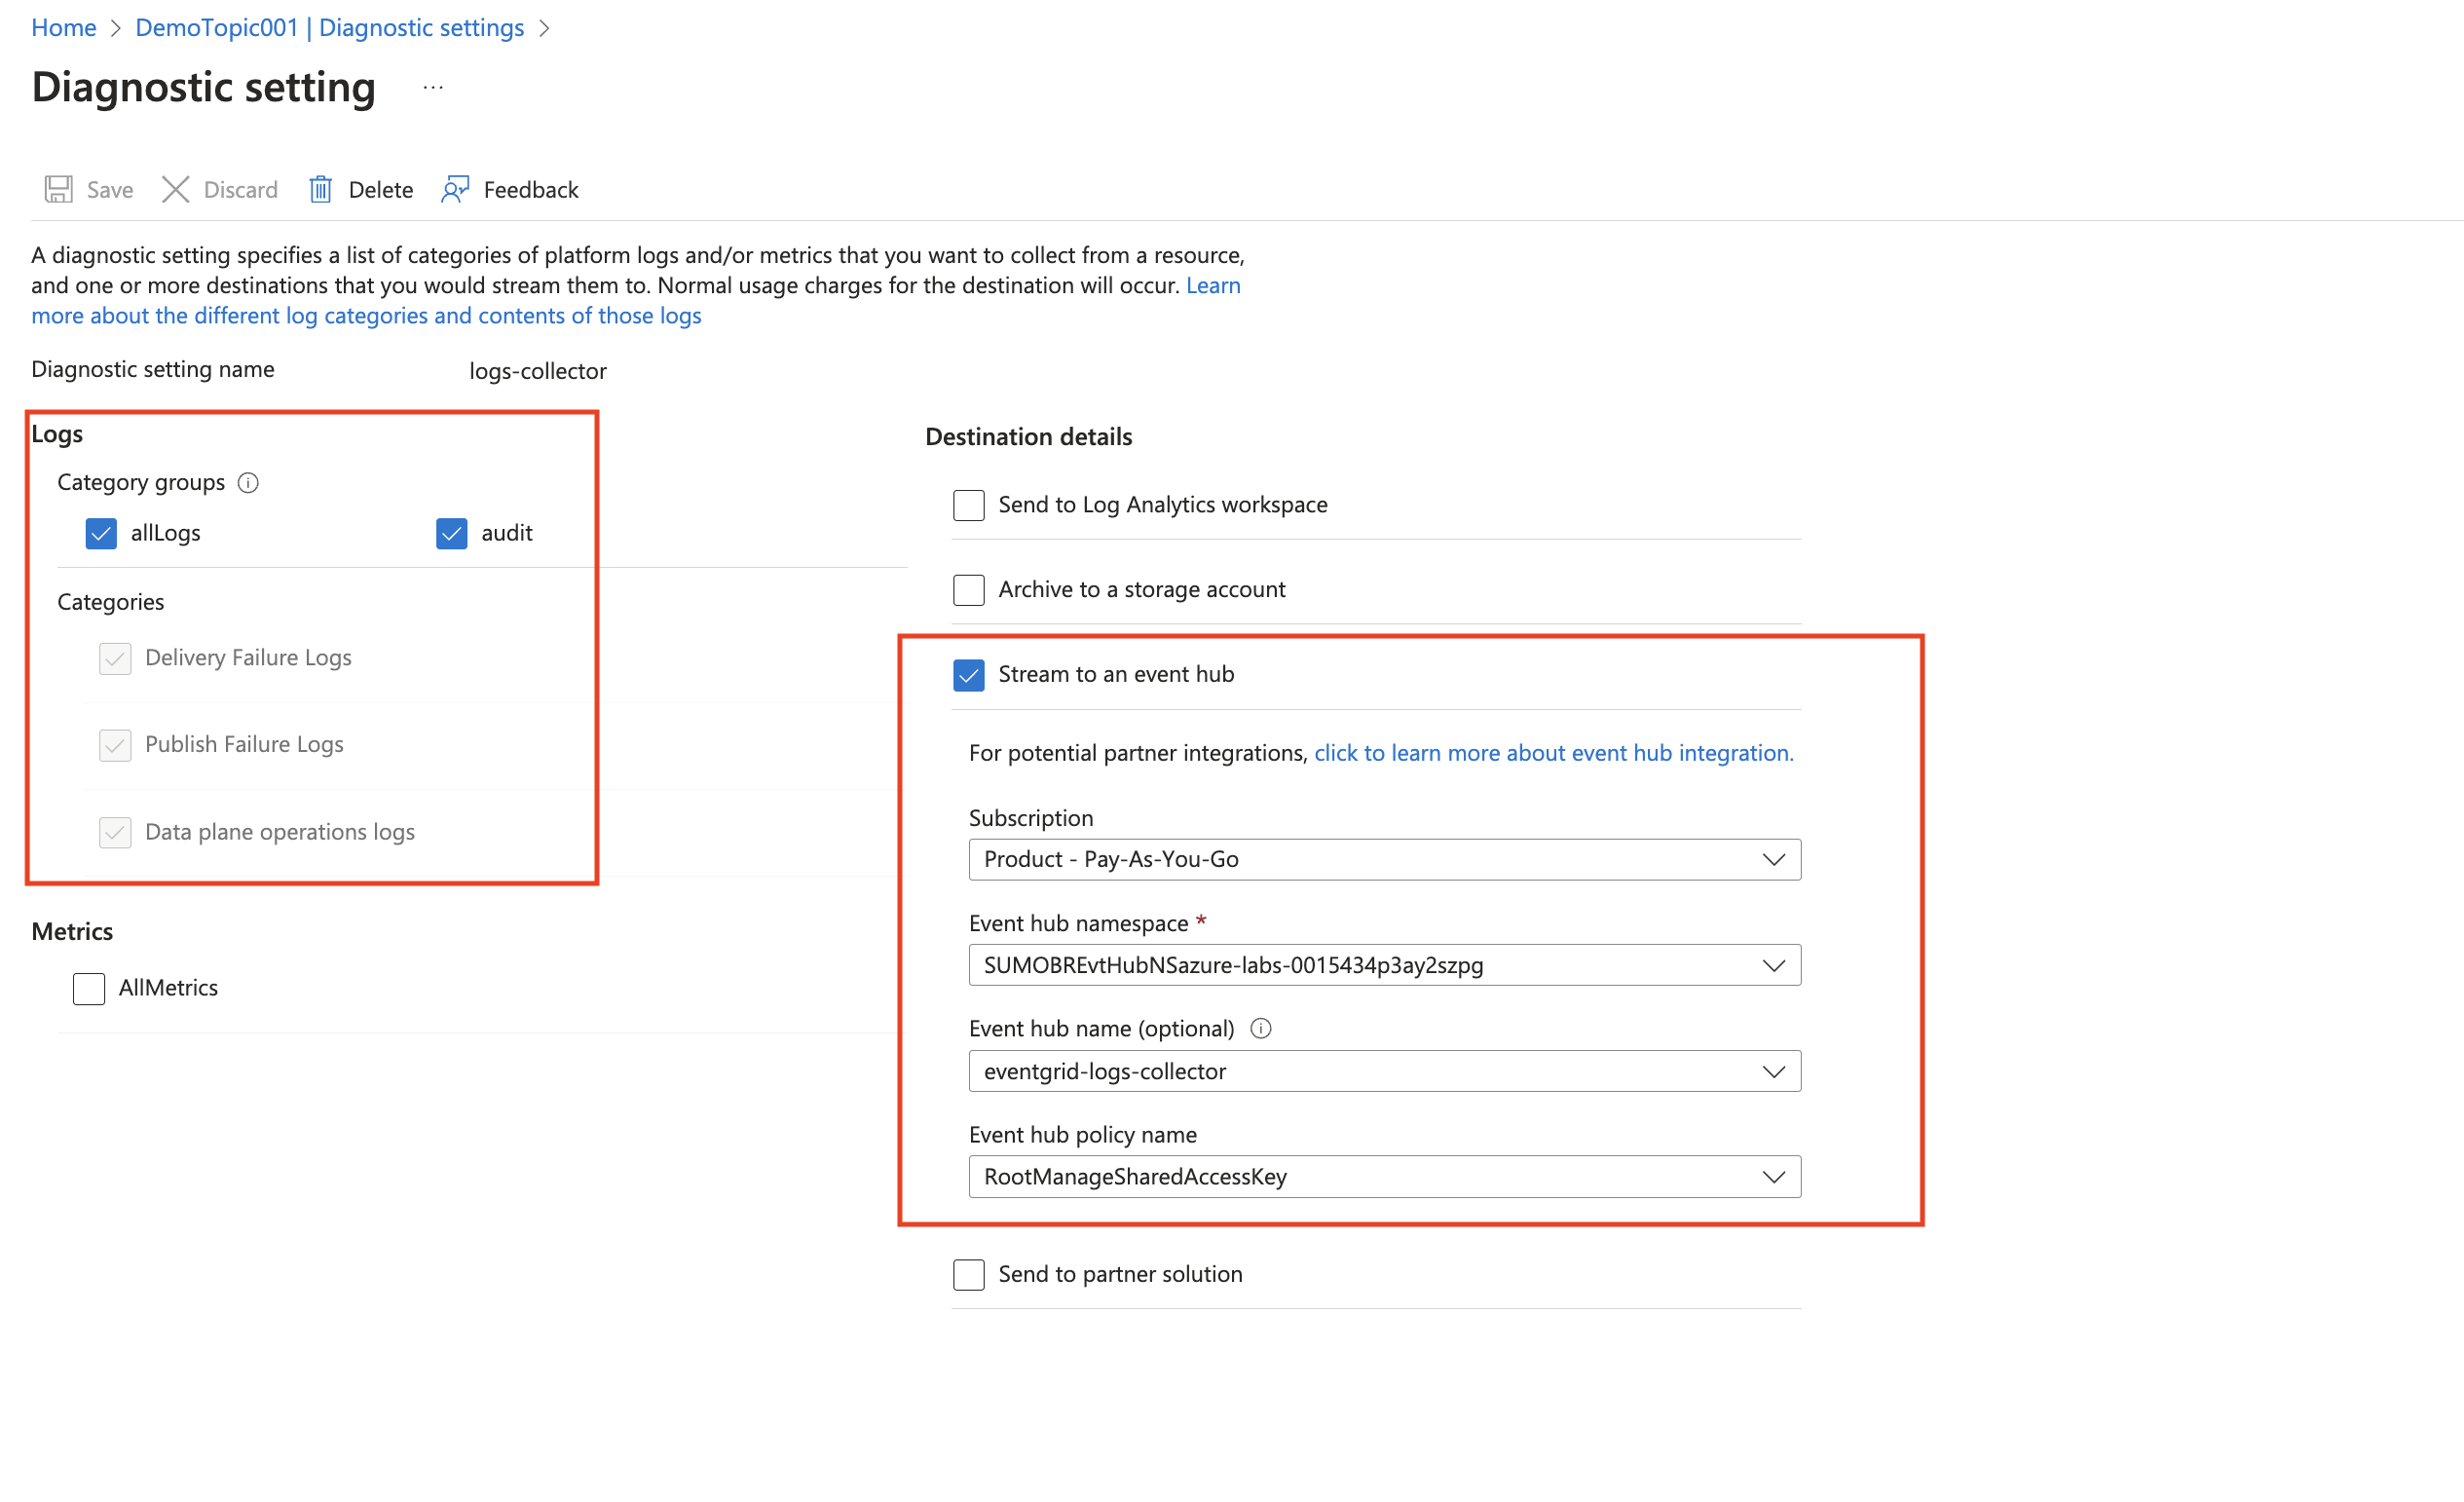Viewport: 2464px width, 1502px height.
Task: Enable the AllMetrics checkbox
Action: tap(88, 988)
